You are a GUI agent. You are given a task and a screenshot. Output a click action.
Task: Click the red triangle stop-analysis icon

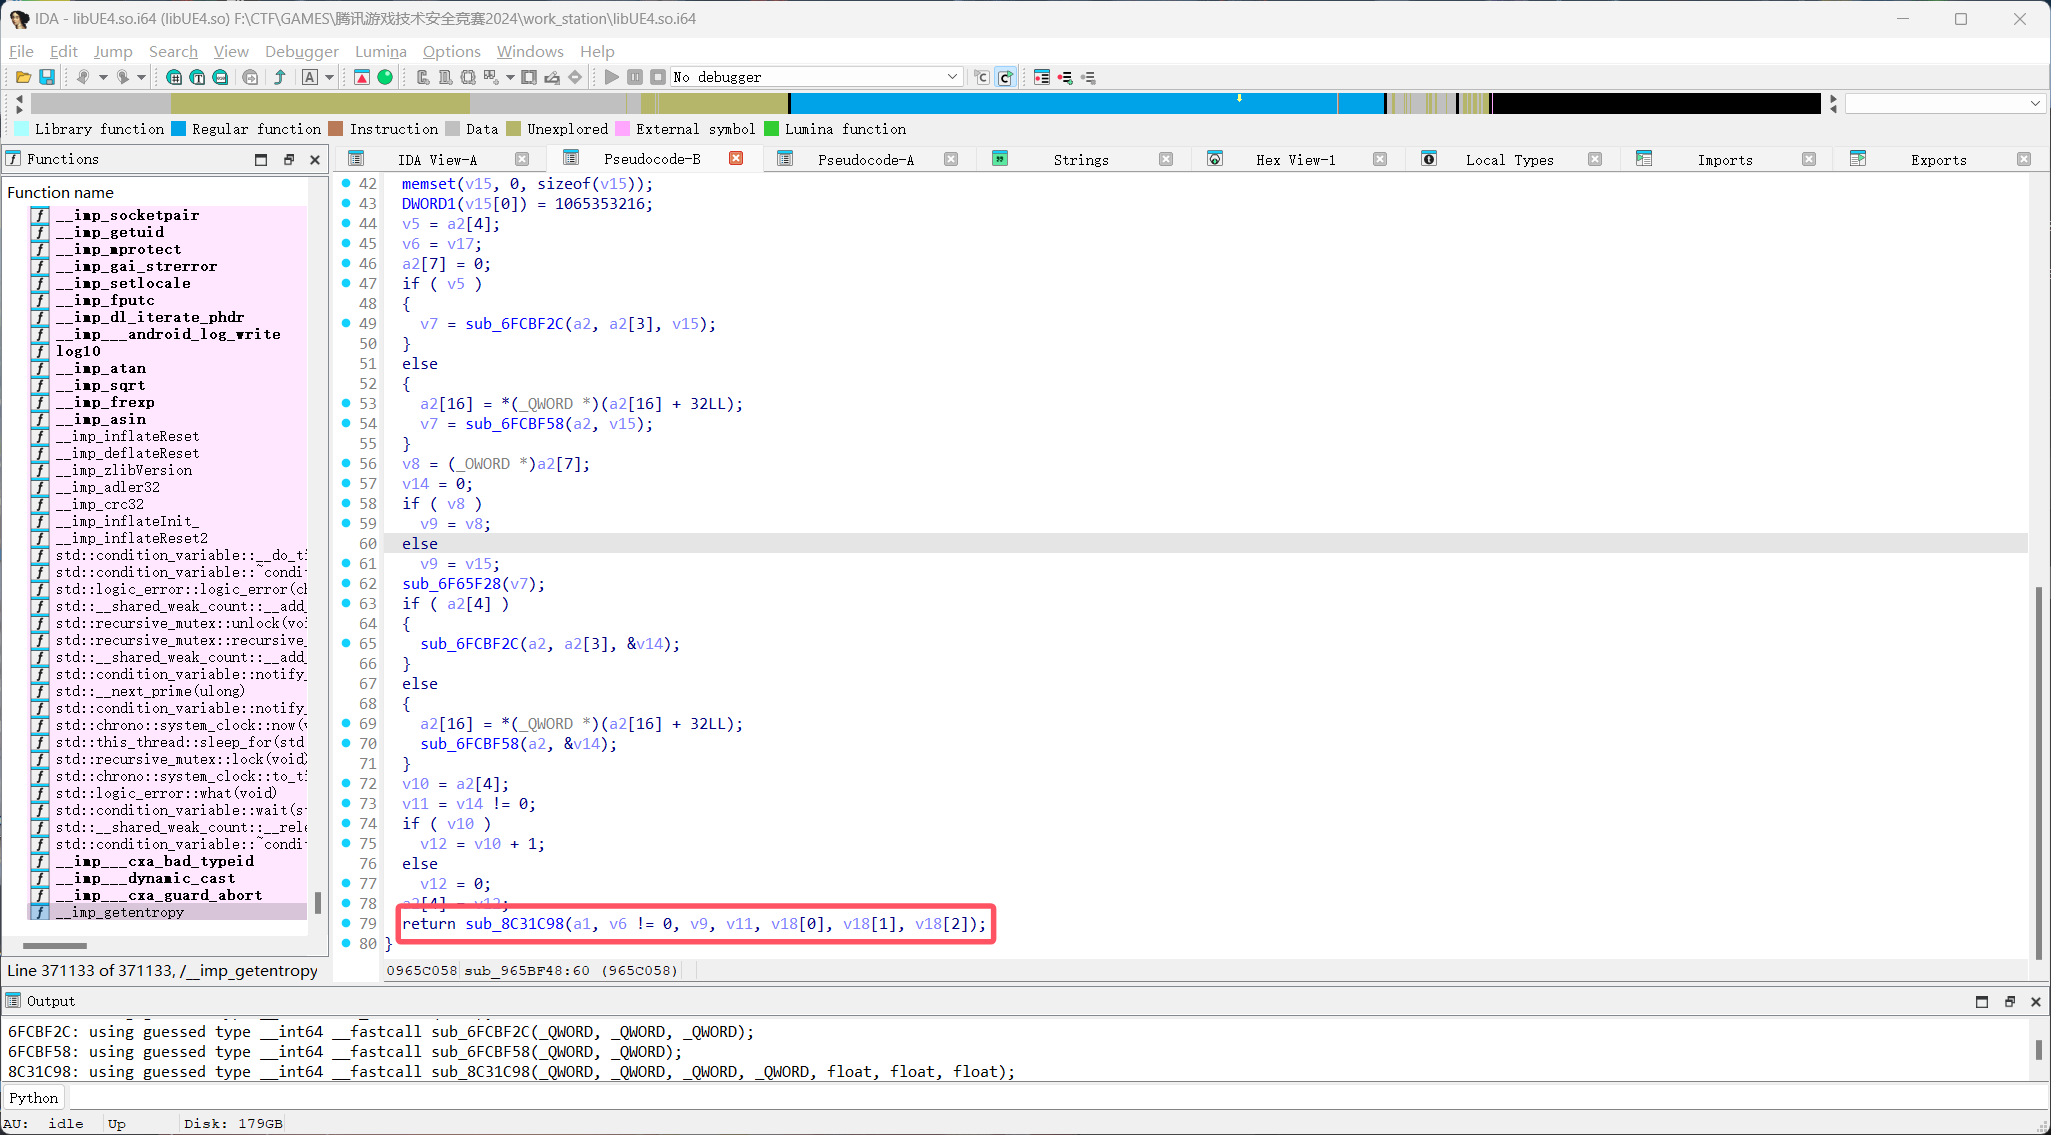[x=362, y=77]
